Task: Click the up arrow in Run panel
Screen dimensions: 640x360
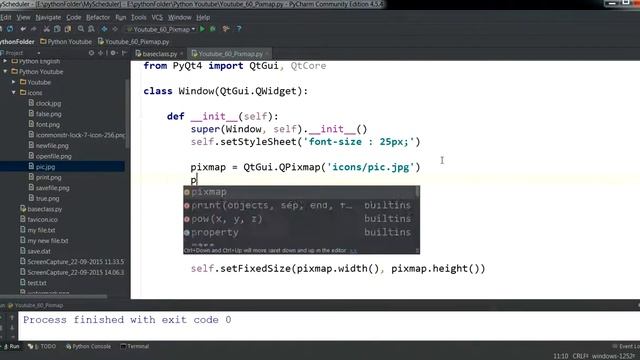Action: pos(12,317)
